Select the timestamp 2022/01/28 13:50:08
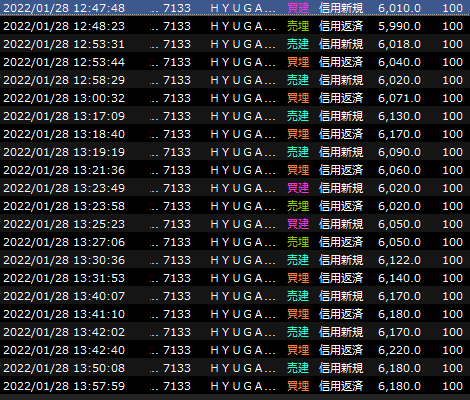Image resolution: width=470 pixels, height=400 pixels. click(64, 368)
